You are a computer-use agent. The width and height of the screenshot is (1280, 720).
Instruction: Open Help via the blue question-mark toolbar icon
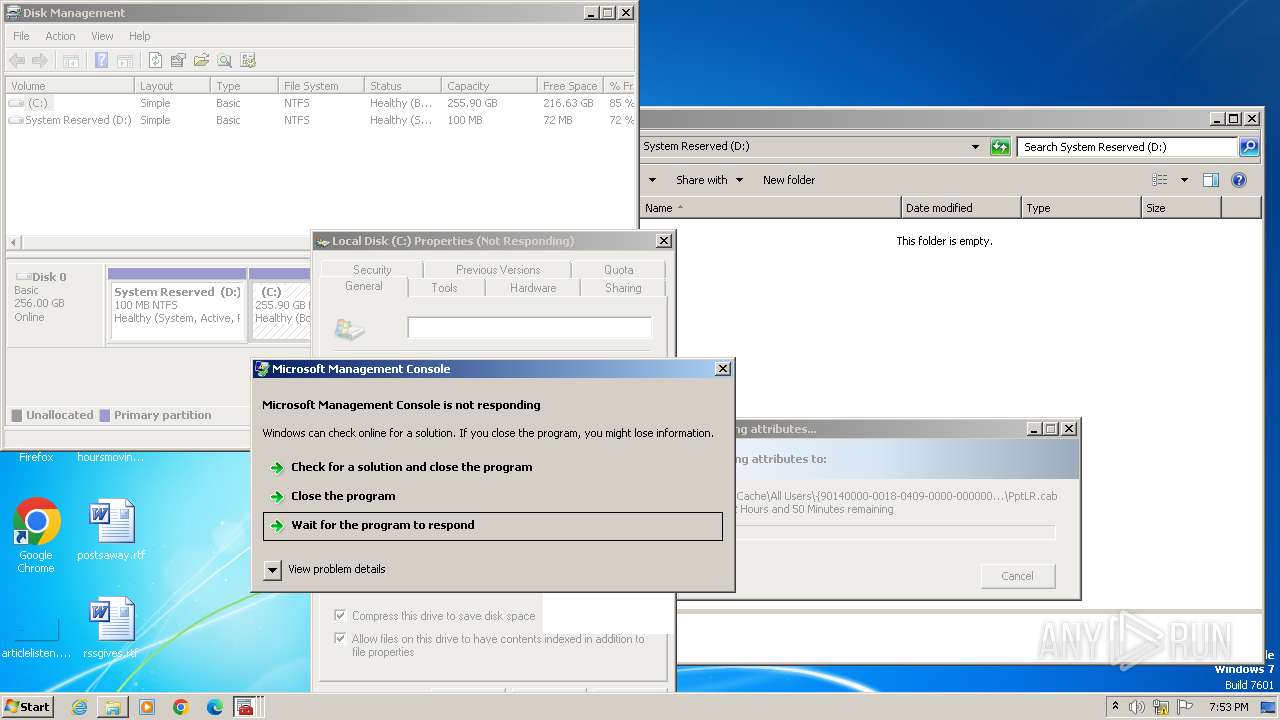[101, 61]
